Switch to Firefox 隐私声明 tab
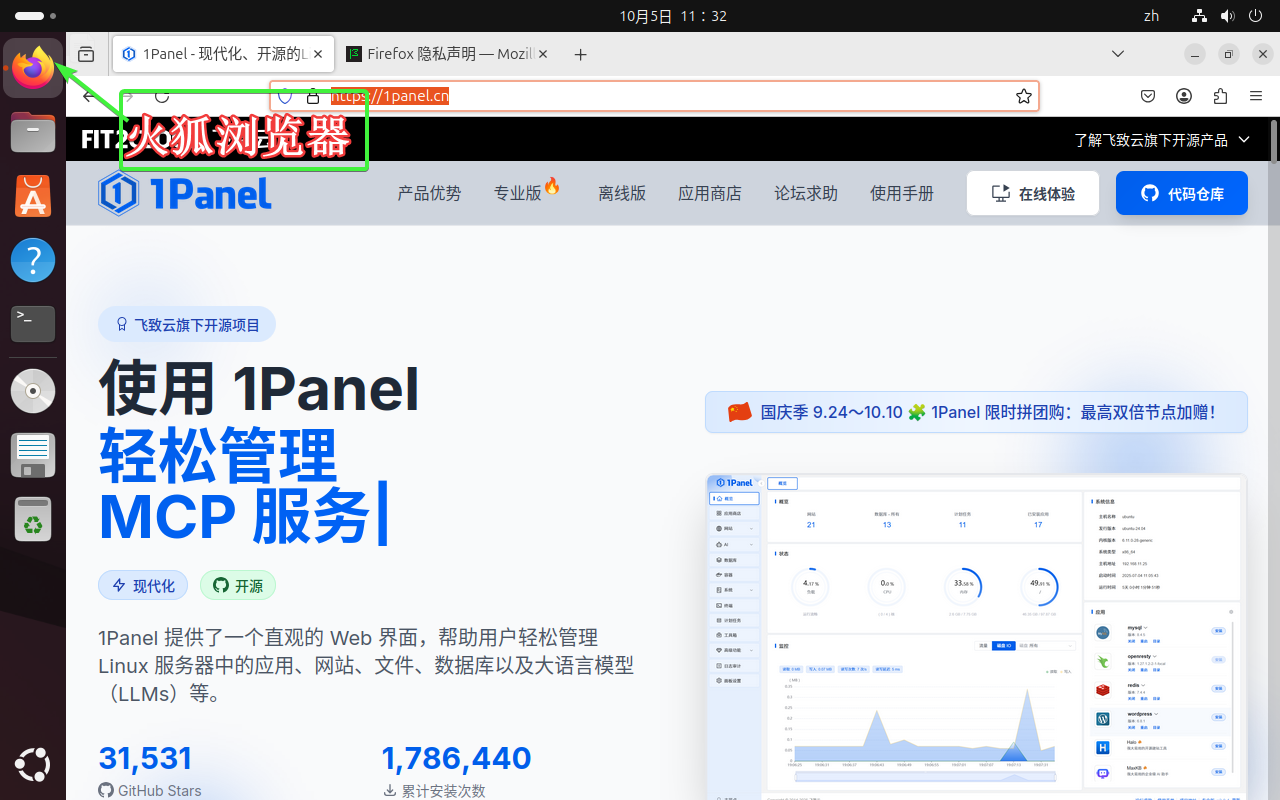This screenshot has width=1280, height=800. (x=440, y=55)
